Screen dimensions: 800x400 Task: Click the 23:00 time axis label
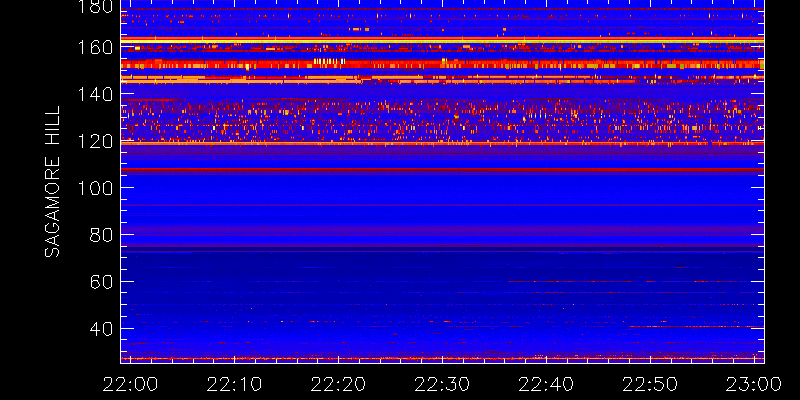(x=754, y=384)
